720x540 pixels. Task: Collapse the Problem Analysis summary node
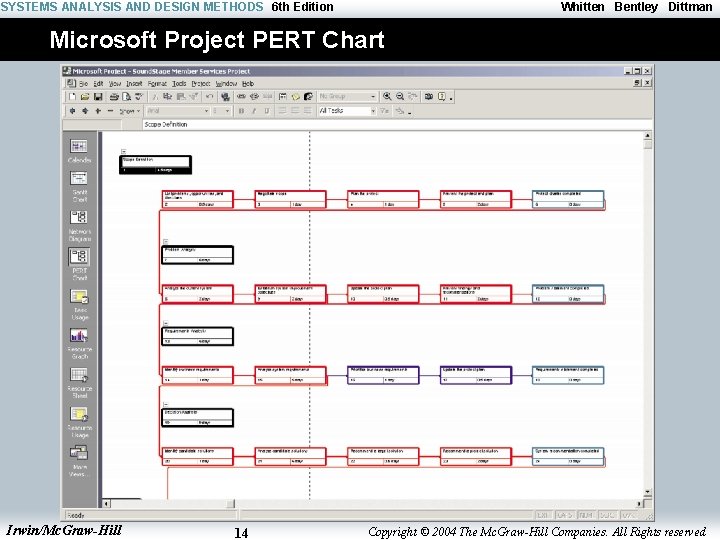pyautogui.click(x=166, y=241)
